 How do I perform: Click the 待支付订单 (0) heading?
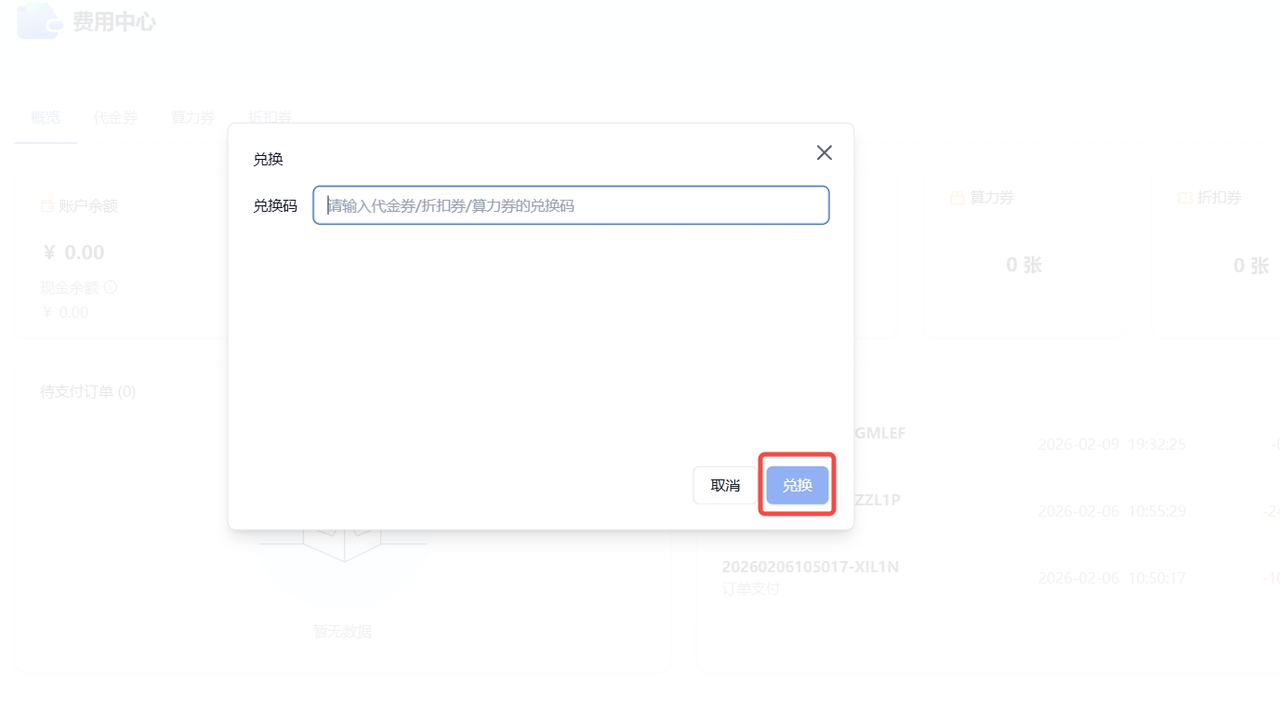pyautogui.click(x=88, y=392)
